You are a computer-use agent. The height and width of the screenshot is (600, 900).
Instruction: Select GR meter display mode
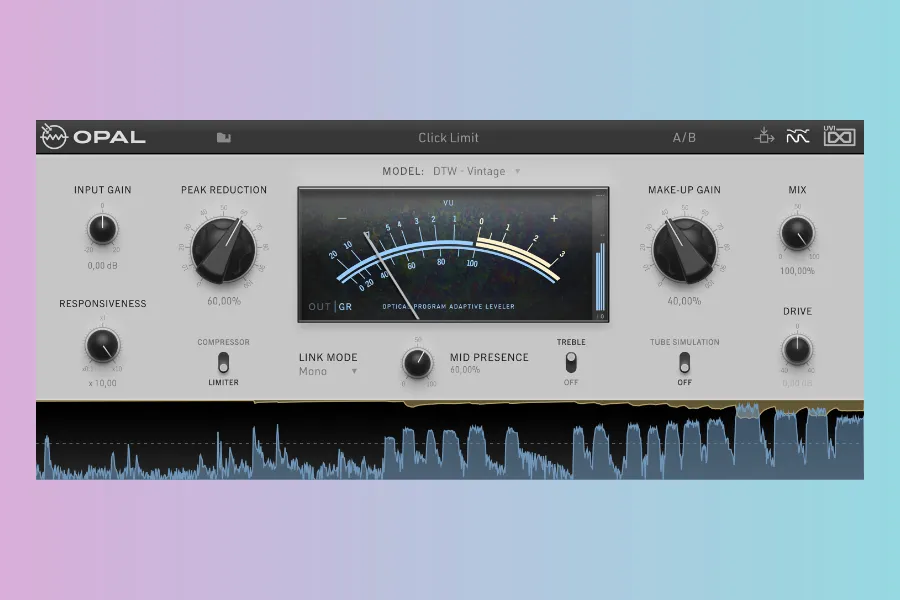tap(345, 307)
